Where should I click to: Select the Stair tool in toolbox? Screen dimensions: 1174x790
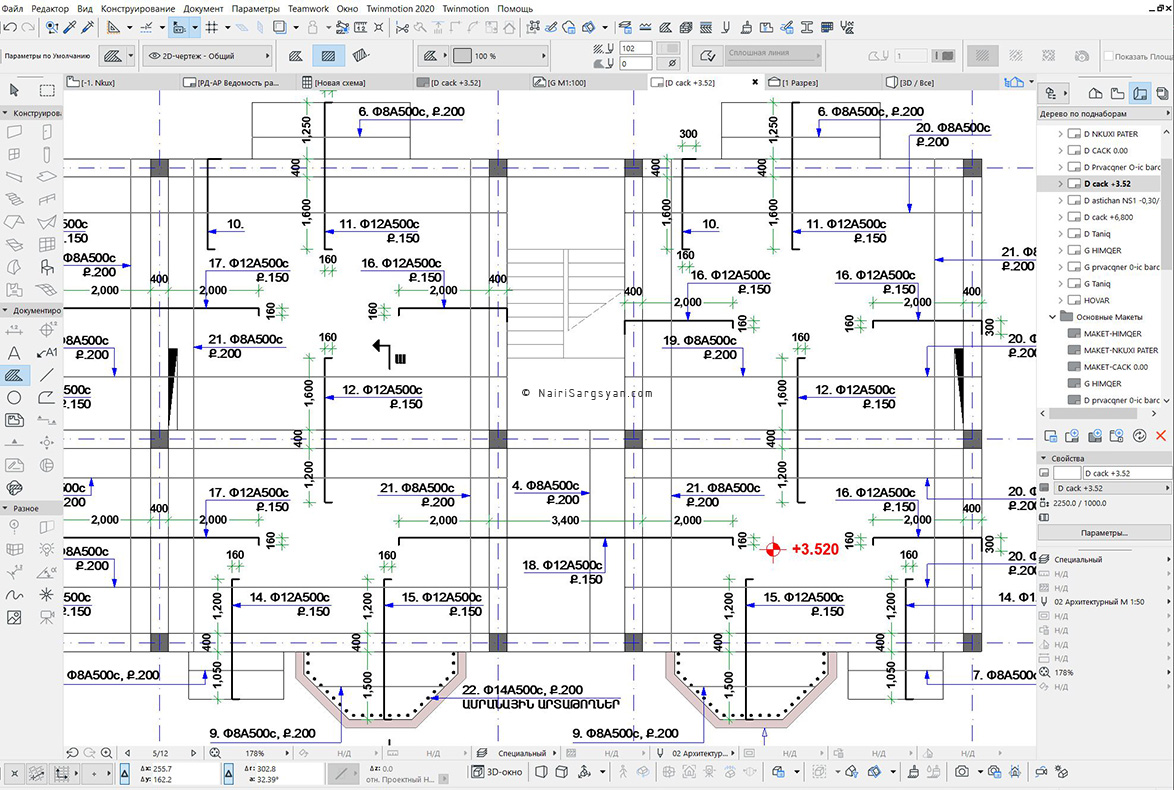point(14,200)
